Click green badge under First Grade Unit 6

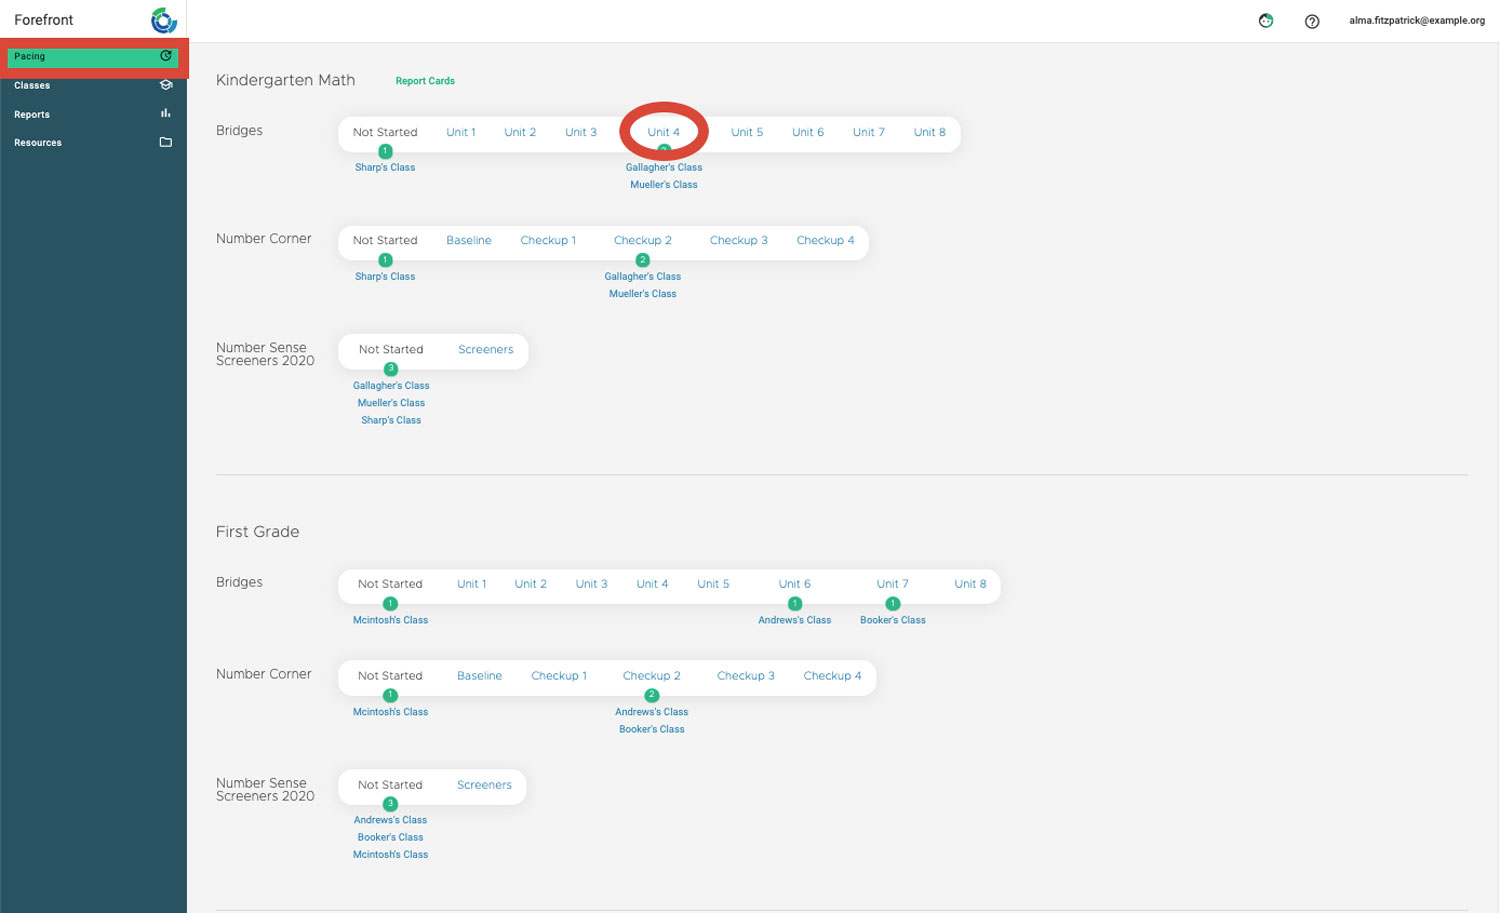point(795,604)
